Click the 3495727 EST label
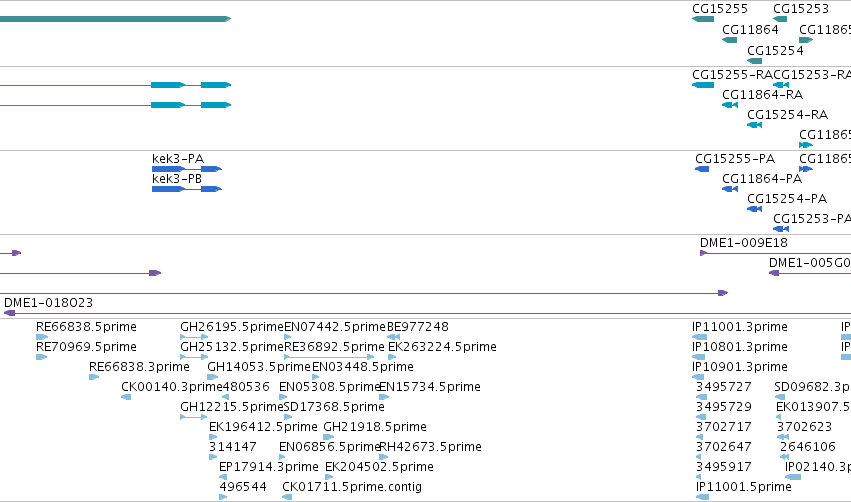This screenshot has width=851, height=502. [724, 387]
